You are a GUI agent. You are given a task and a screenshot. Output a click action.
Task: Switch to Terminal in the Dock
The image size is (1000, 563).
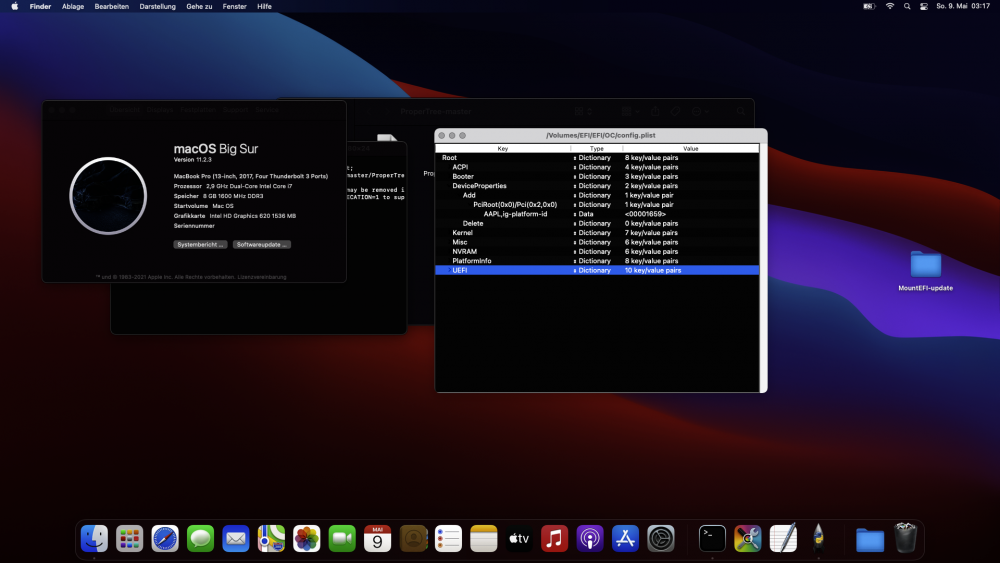coord(712,539)
